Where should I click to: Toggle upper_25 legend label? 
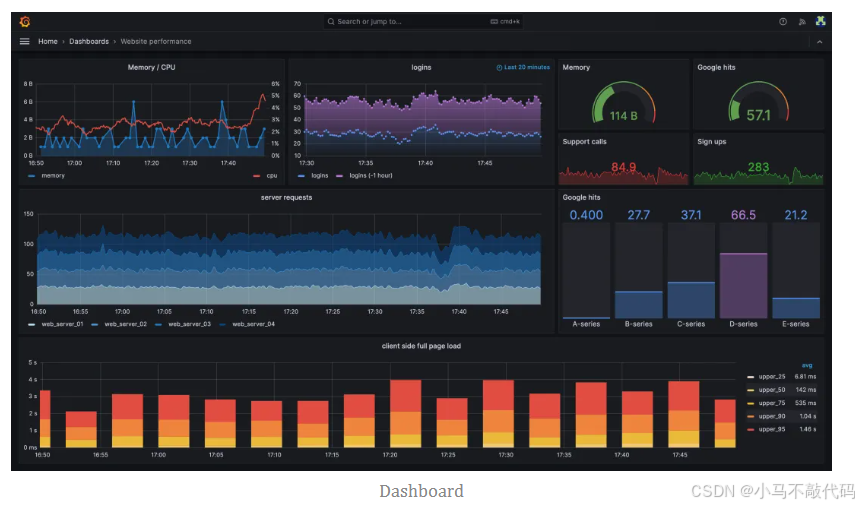click(772, 377)
